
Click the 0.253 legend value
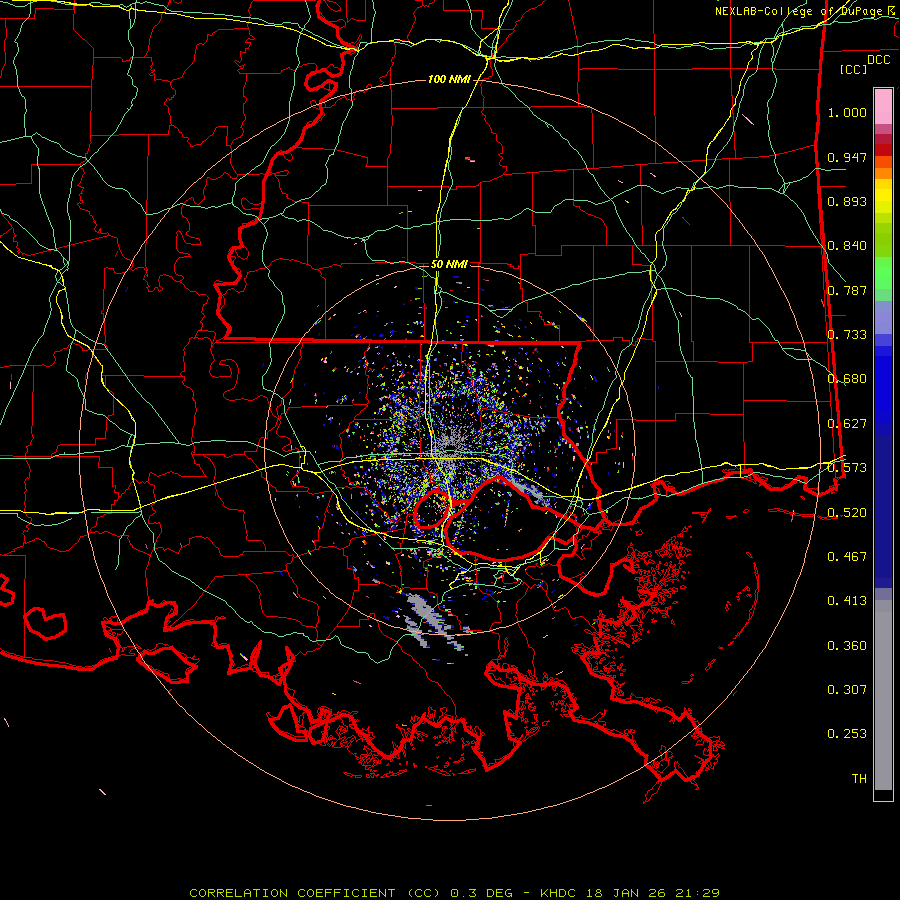point(847,734)
